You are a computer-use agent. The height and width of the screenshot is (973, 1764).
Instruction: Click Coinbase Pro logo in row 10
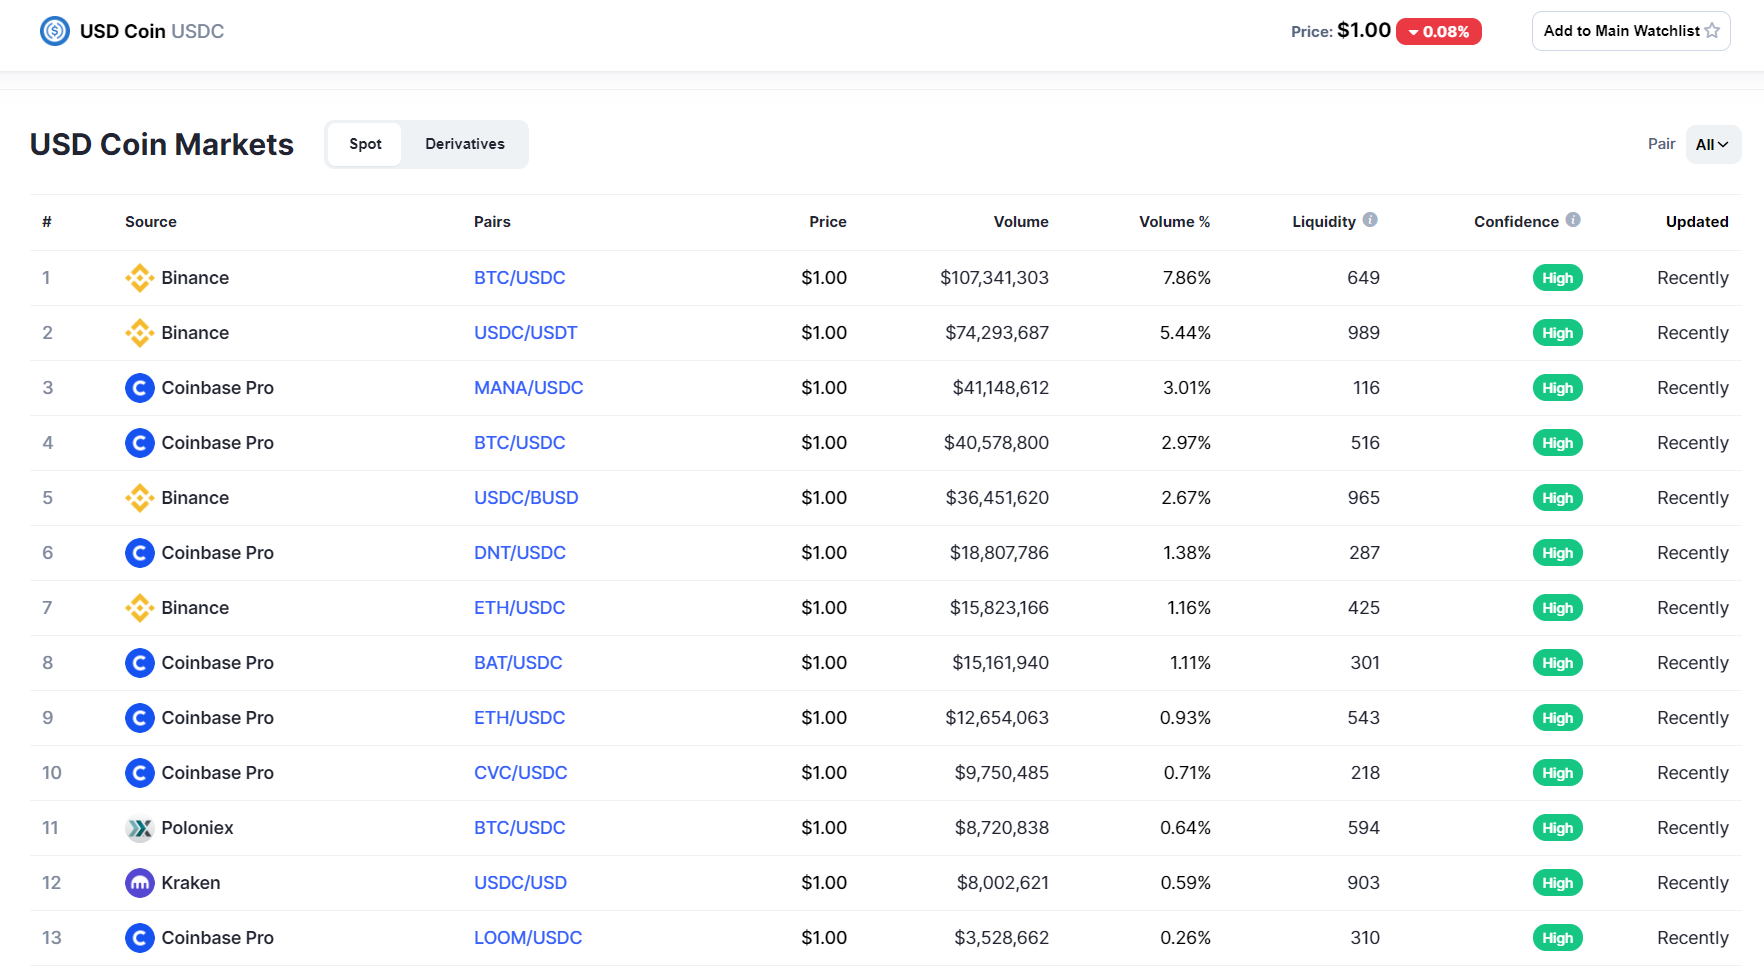point(140,773)
